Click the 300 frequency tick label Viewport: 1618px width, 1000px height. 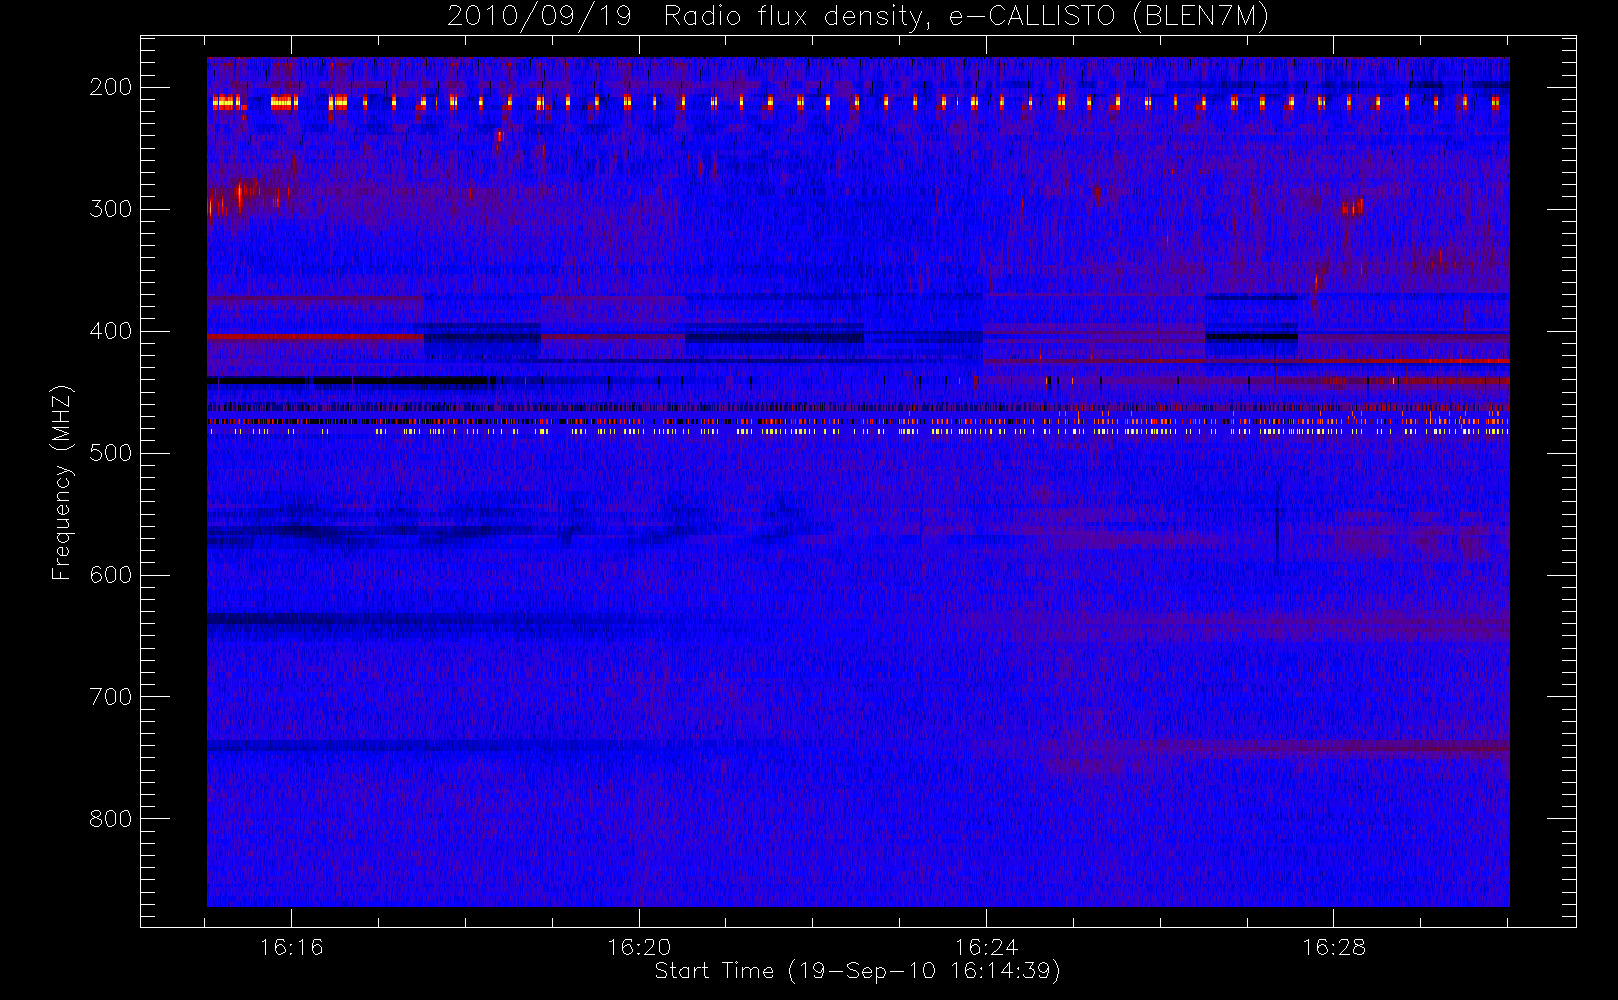pyautogui.click(x=111, y=209)
